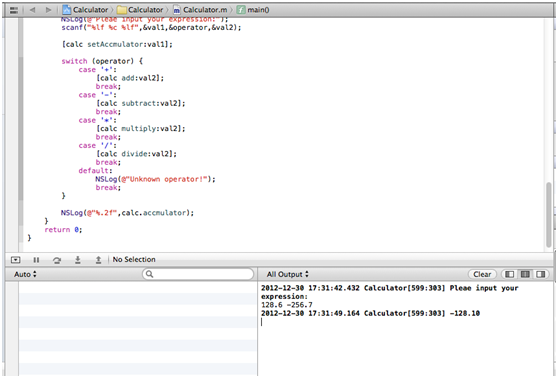Image resolution: width=558 pixels, height=378 pixels.
Task: Click the '[calc add:val2];' code line
Action: (130, 78)
